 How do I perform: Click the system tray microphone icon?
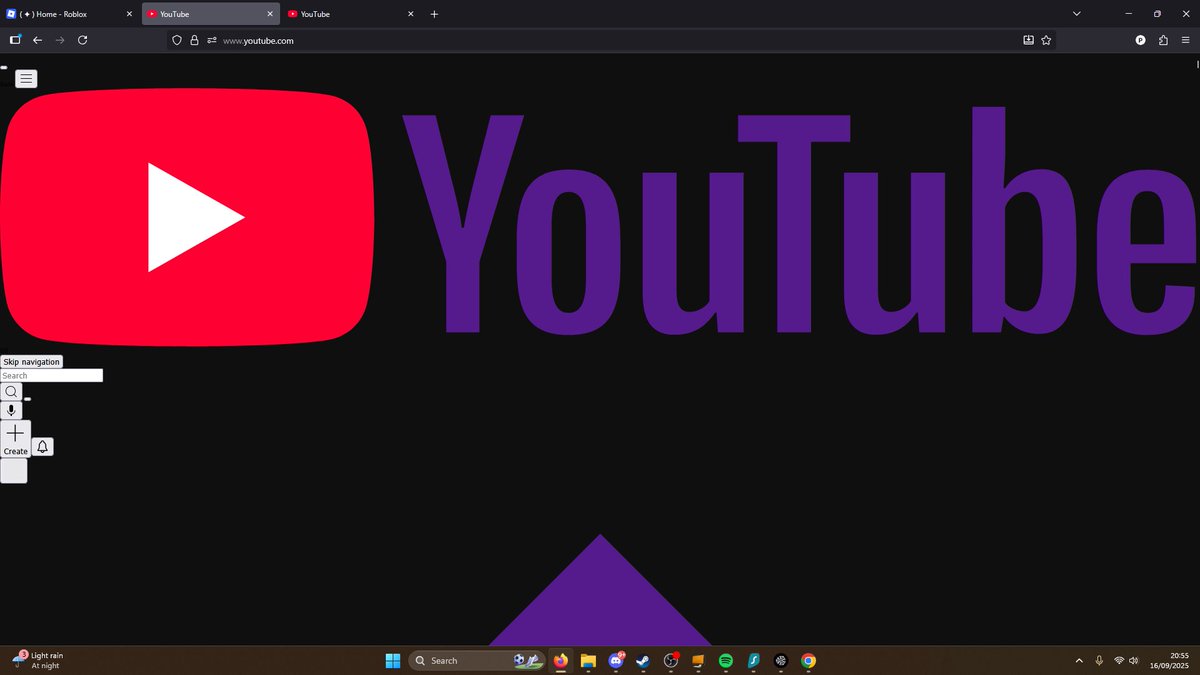coord(1099,660)
